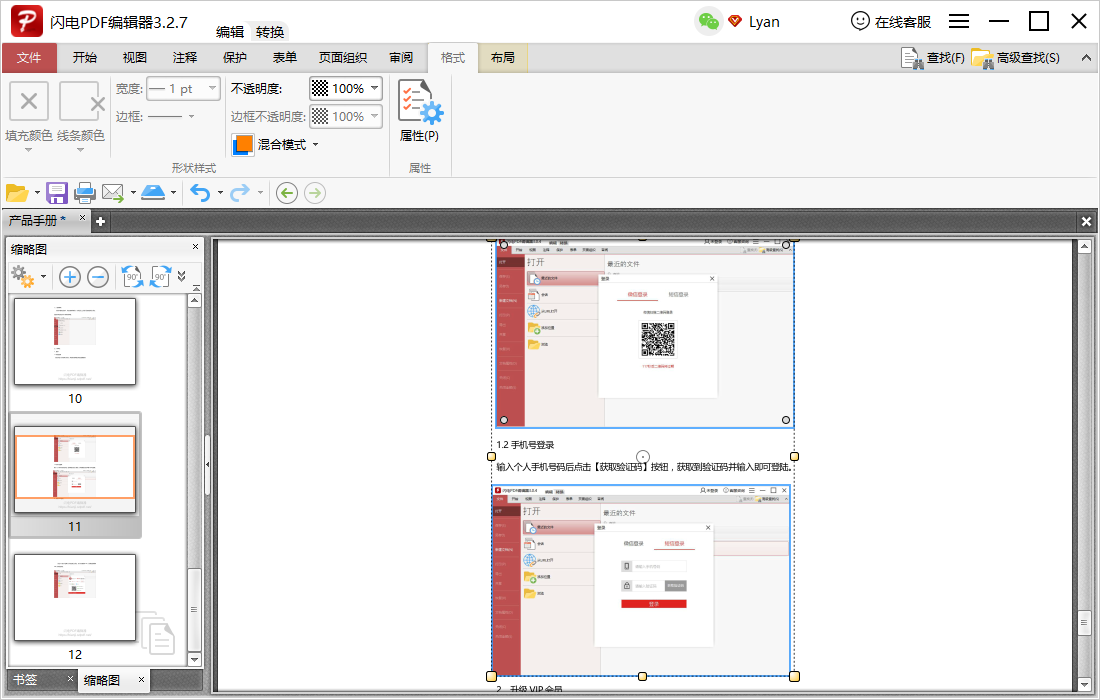Open a new document tab with plus button

(99, 220)
